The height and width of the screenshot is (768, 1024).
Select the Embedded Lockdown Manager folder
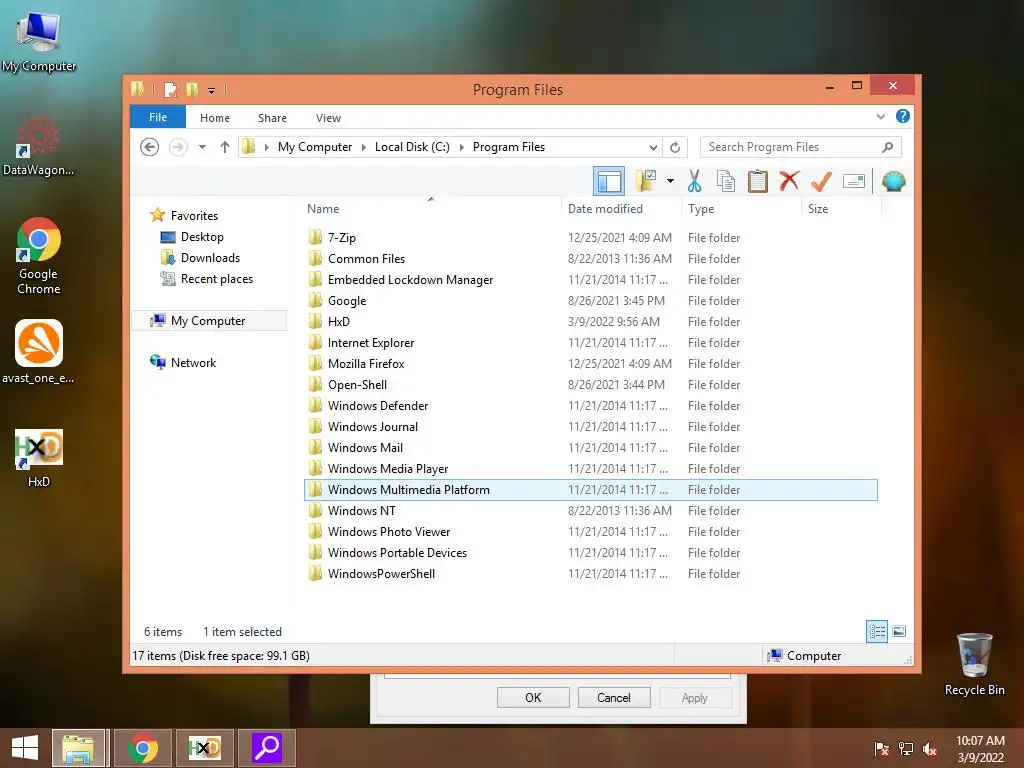pos(591,280)
